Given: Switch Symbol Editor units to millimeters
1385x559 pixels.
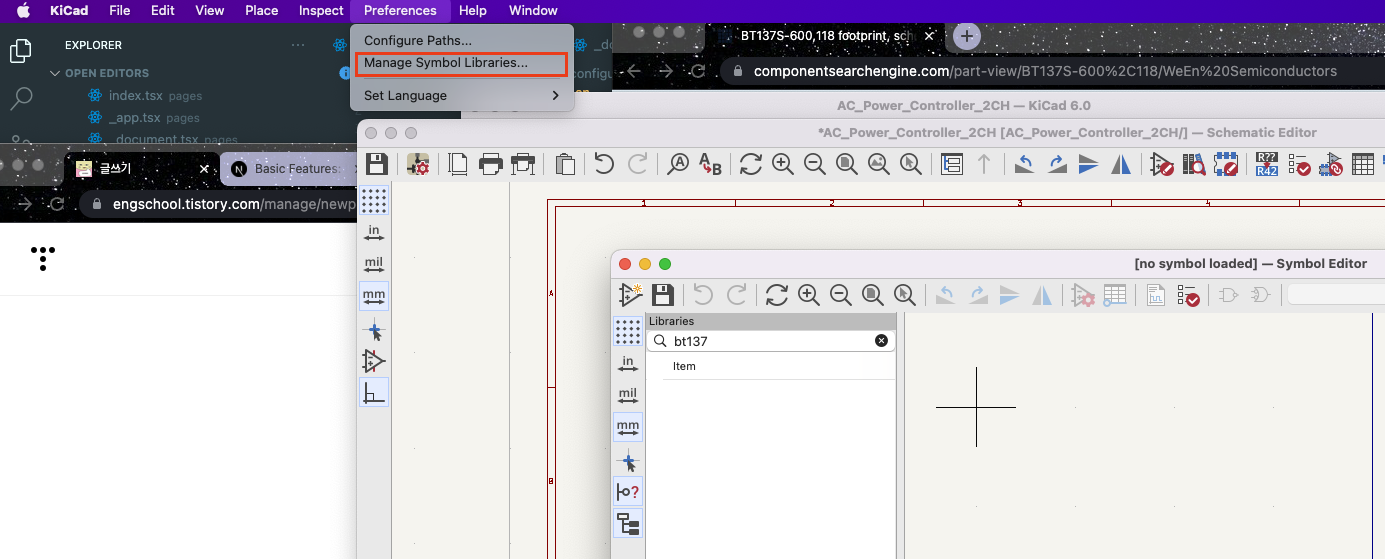Looking at the screenshot, I should (x=628, y=427).
